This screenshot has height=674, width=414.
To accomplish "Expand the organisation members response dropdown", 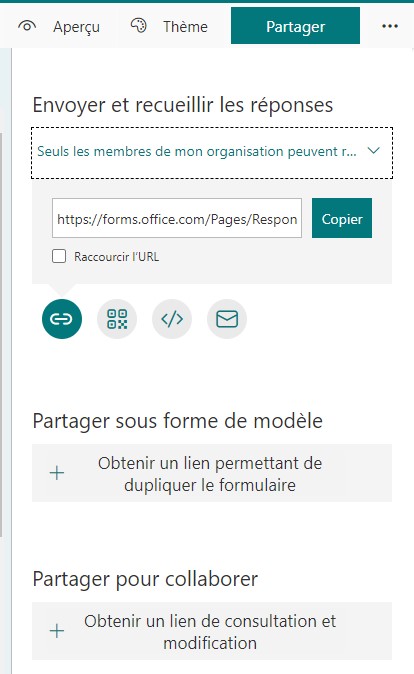I will coord(212,153).
